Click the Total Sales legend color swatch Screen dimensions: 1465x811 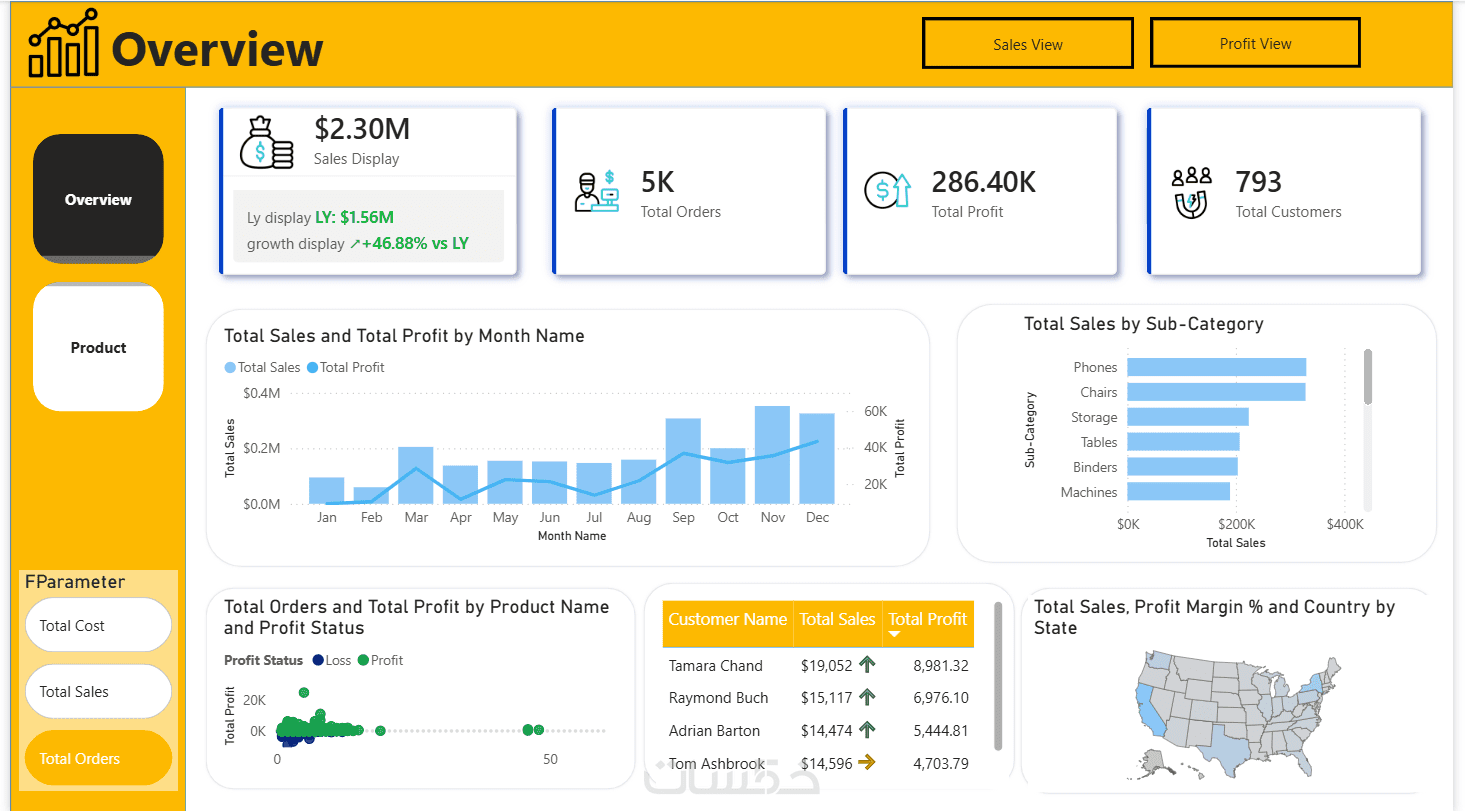pyautogui.click(x=231, y=367)
